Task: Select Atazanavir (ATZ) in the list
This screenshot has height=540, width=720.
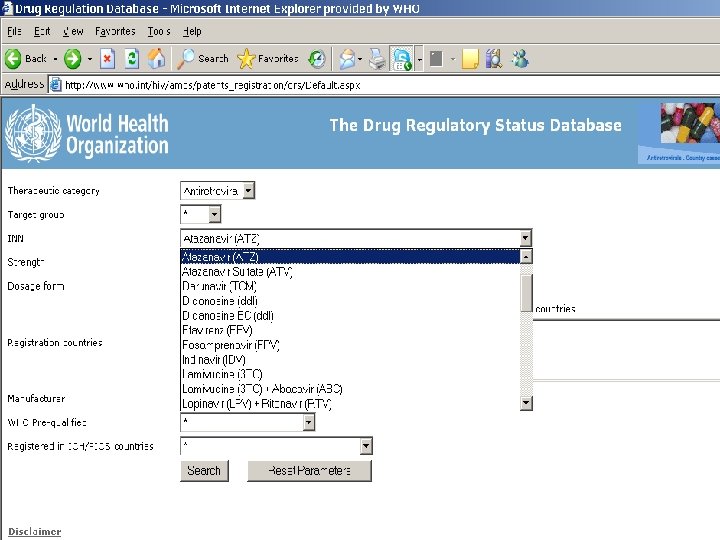Action: point(350,257)
